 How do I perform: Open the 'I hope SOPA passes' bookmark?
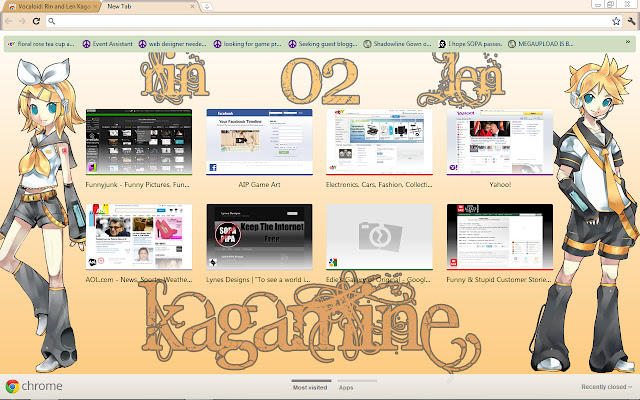pos(470,44)
